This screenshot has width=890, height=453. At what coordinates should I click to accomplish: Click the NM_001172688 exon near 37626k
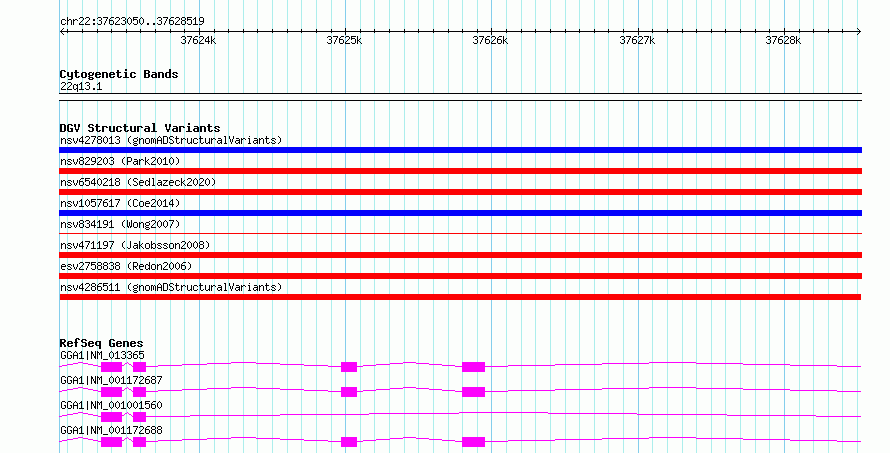[x=473, y=442]
